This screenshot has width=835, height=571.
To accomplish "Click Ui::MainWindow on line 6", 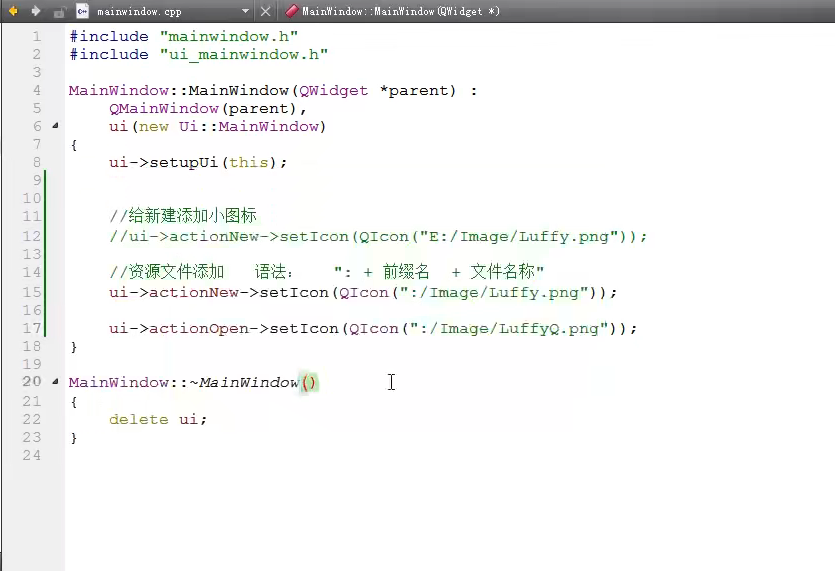I will tap(249, 127).
